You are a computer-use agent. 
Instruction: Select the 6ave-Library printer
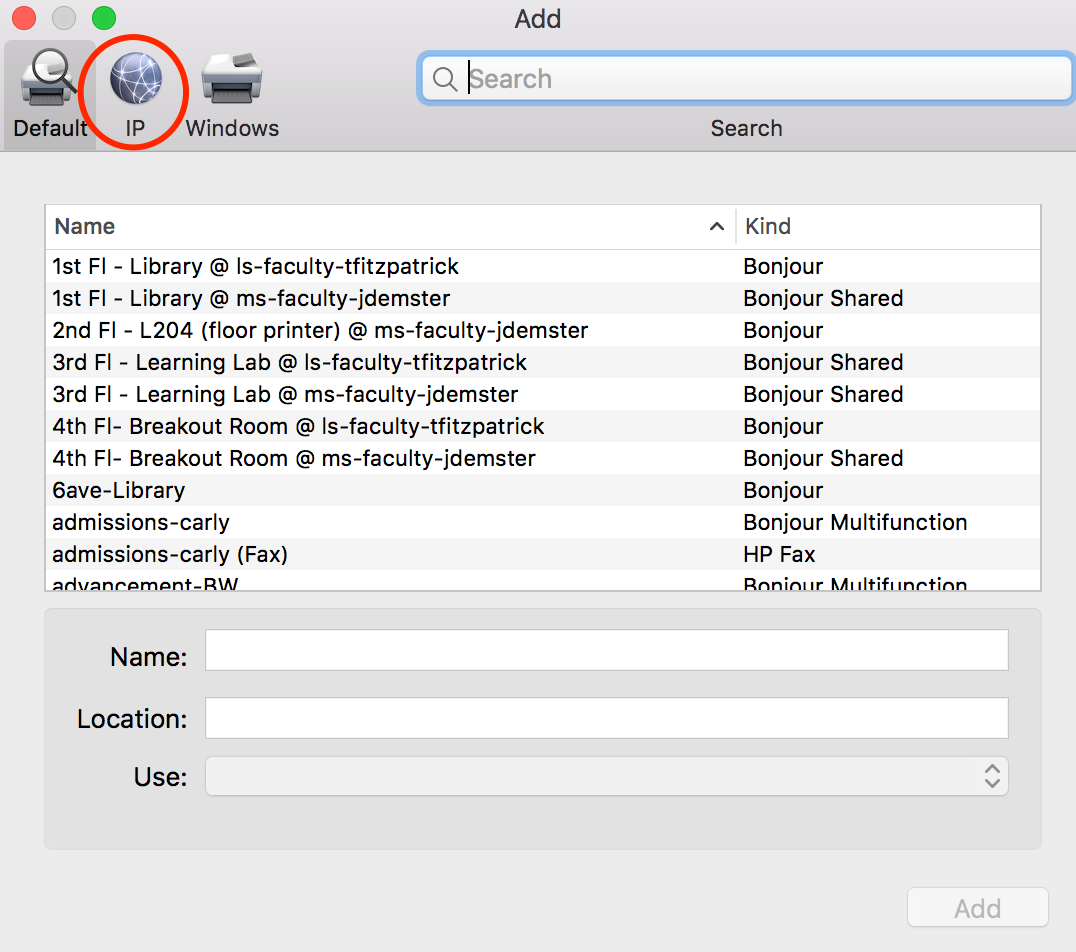click(118, 490)
